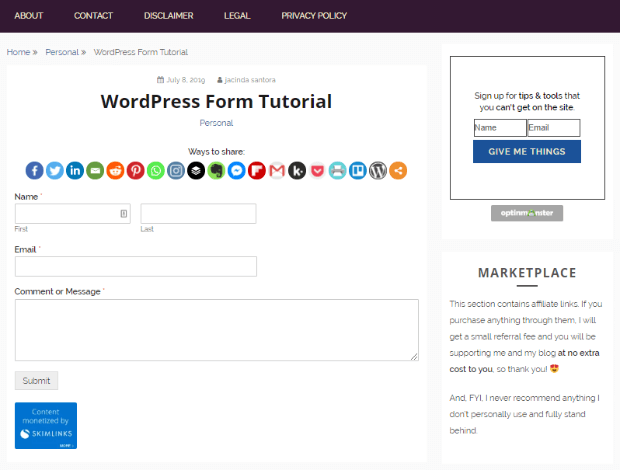This screenshot has width=620, height=470.
Task: Click the Print icon
Action: [337, 171]
